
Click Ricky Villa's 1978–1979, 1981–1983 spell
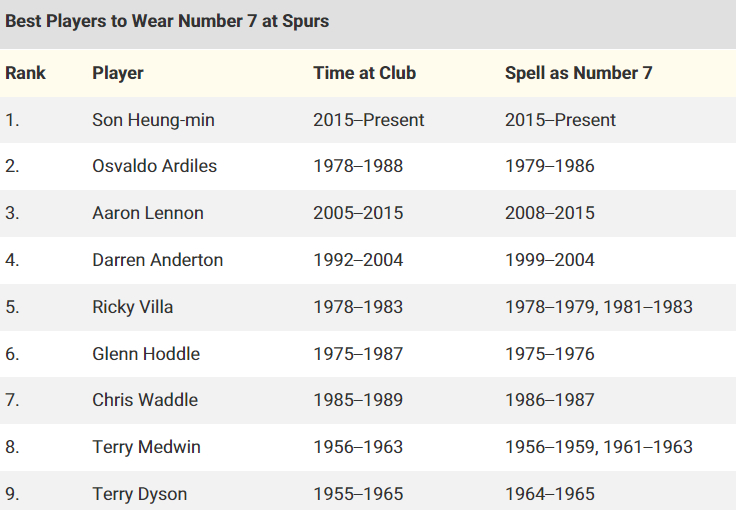tap(598, 307)
